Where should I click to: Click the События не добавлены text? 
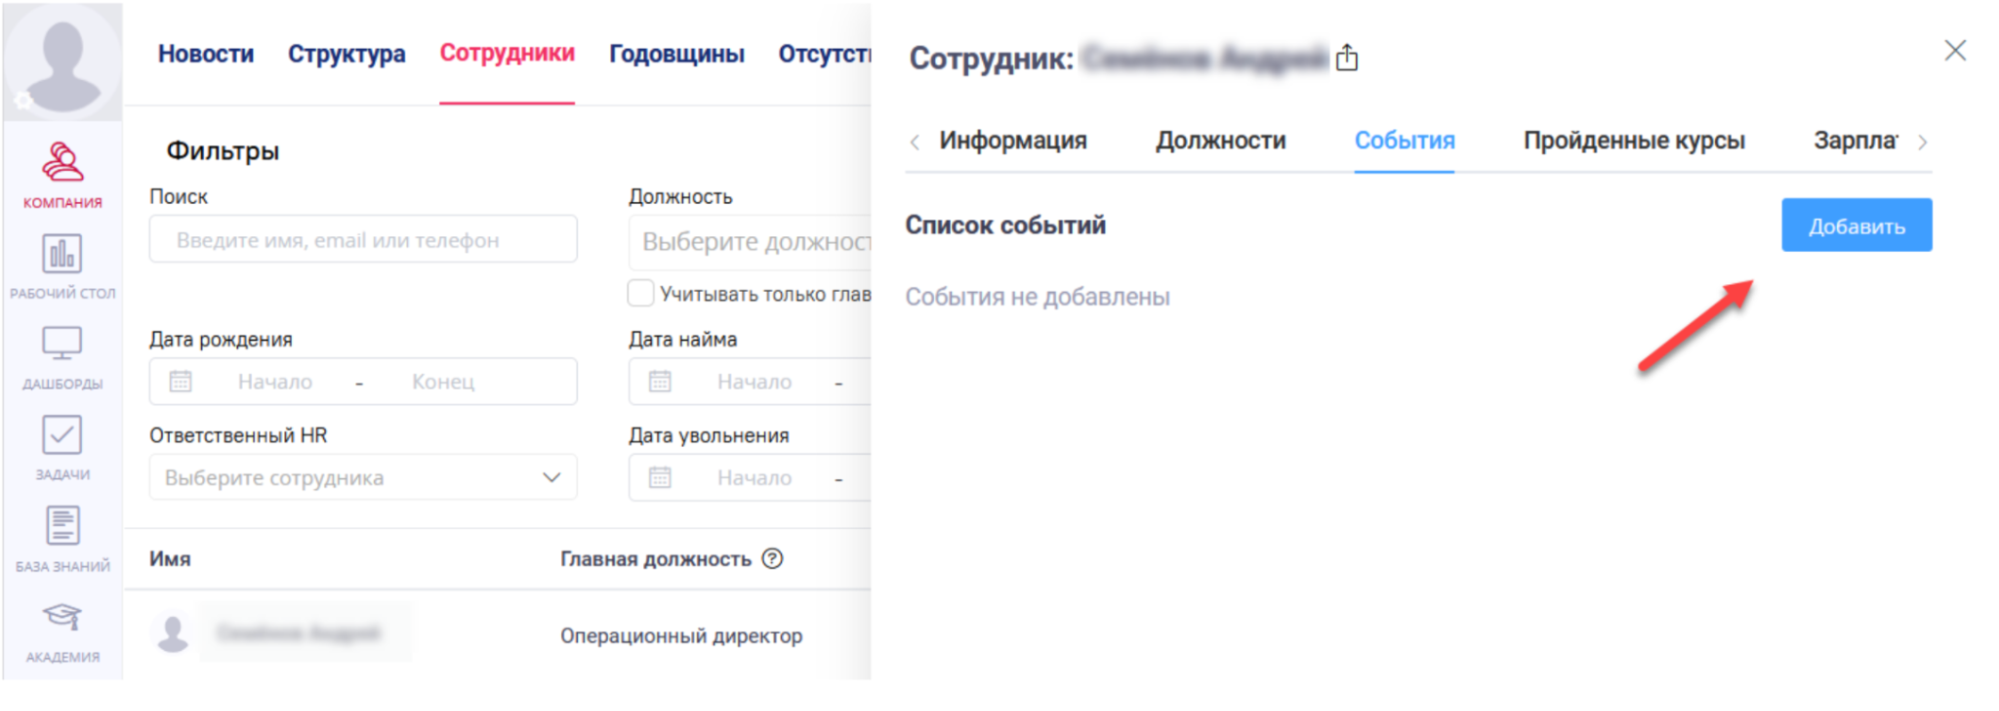[x=1037, y=296]
